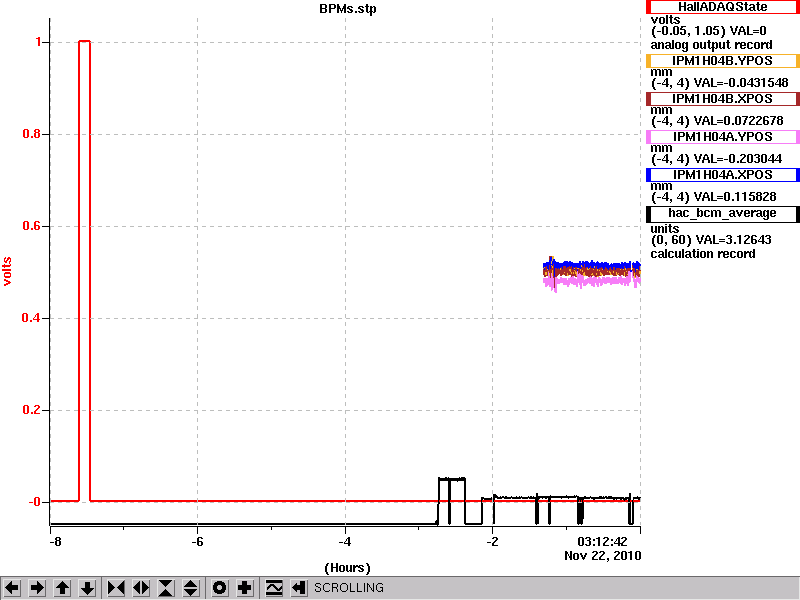The width and height of the screenshot is (800, 600).
Task: Click the VAL=3.12643 legend value
Action: (731, 240)
